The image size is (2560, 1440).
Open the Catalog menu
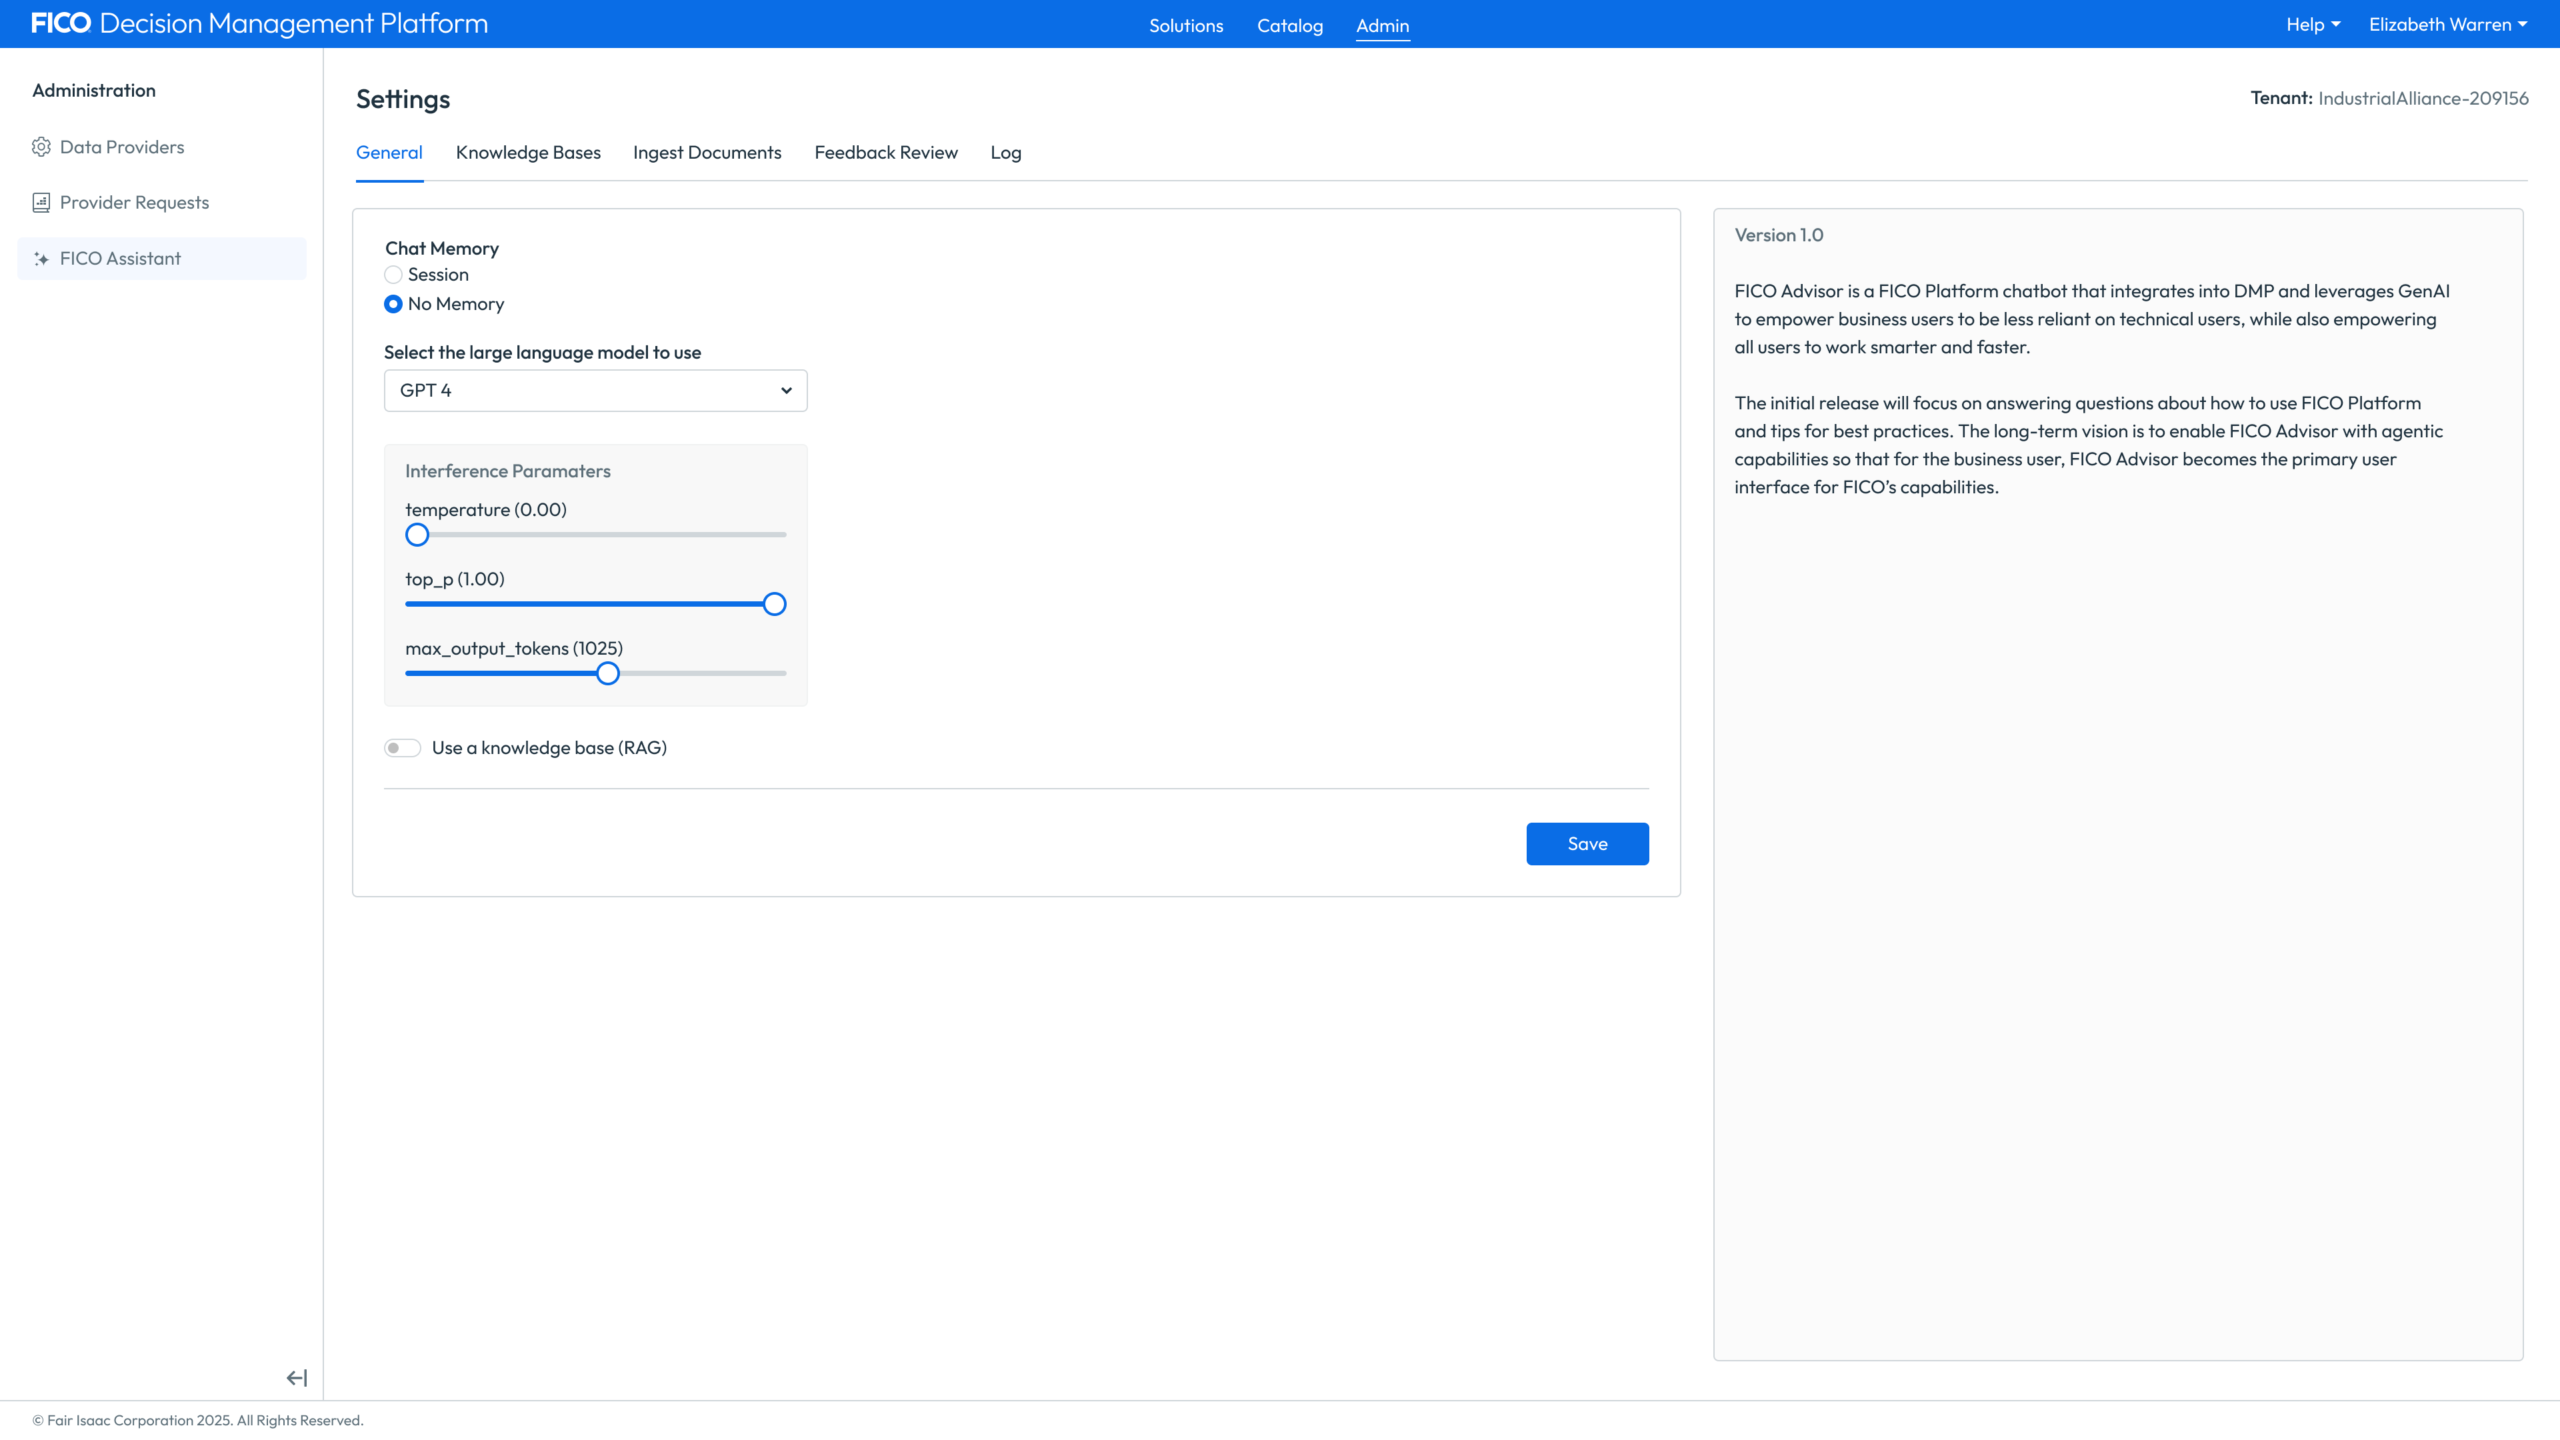(1289, 26)
